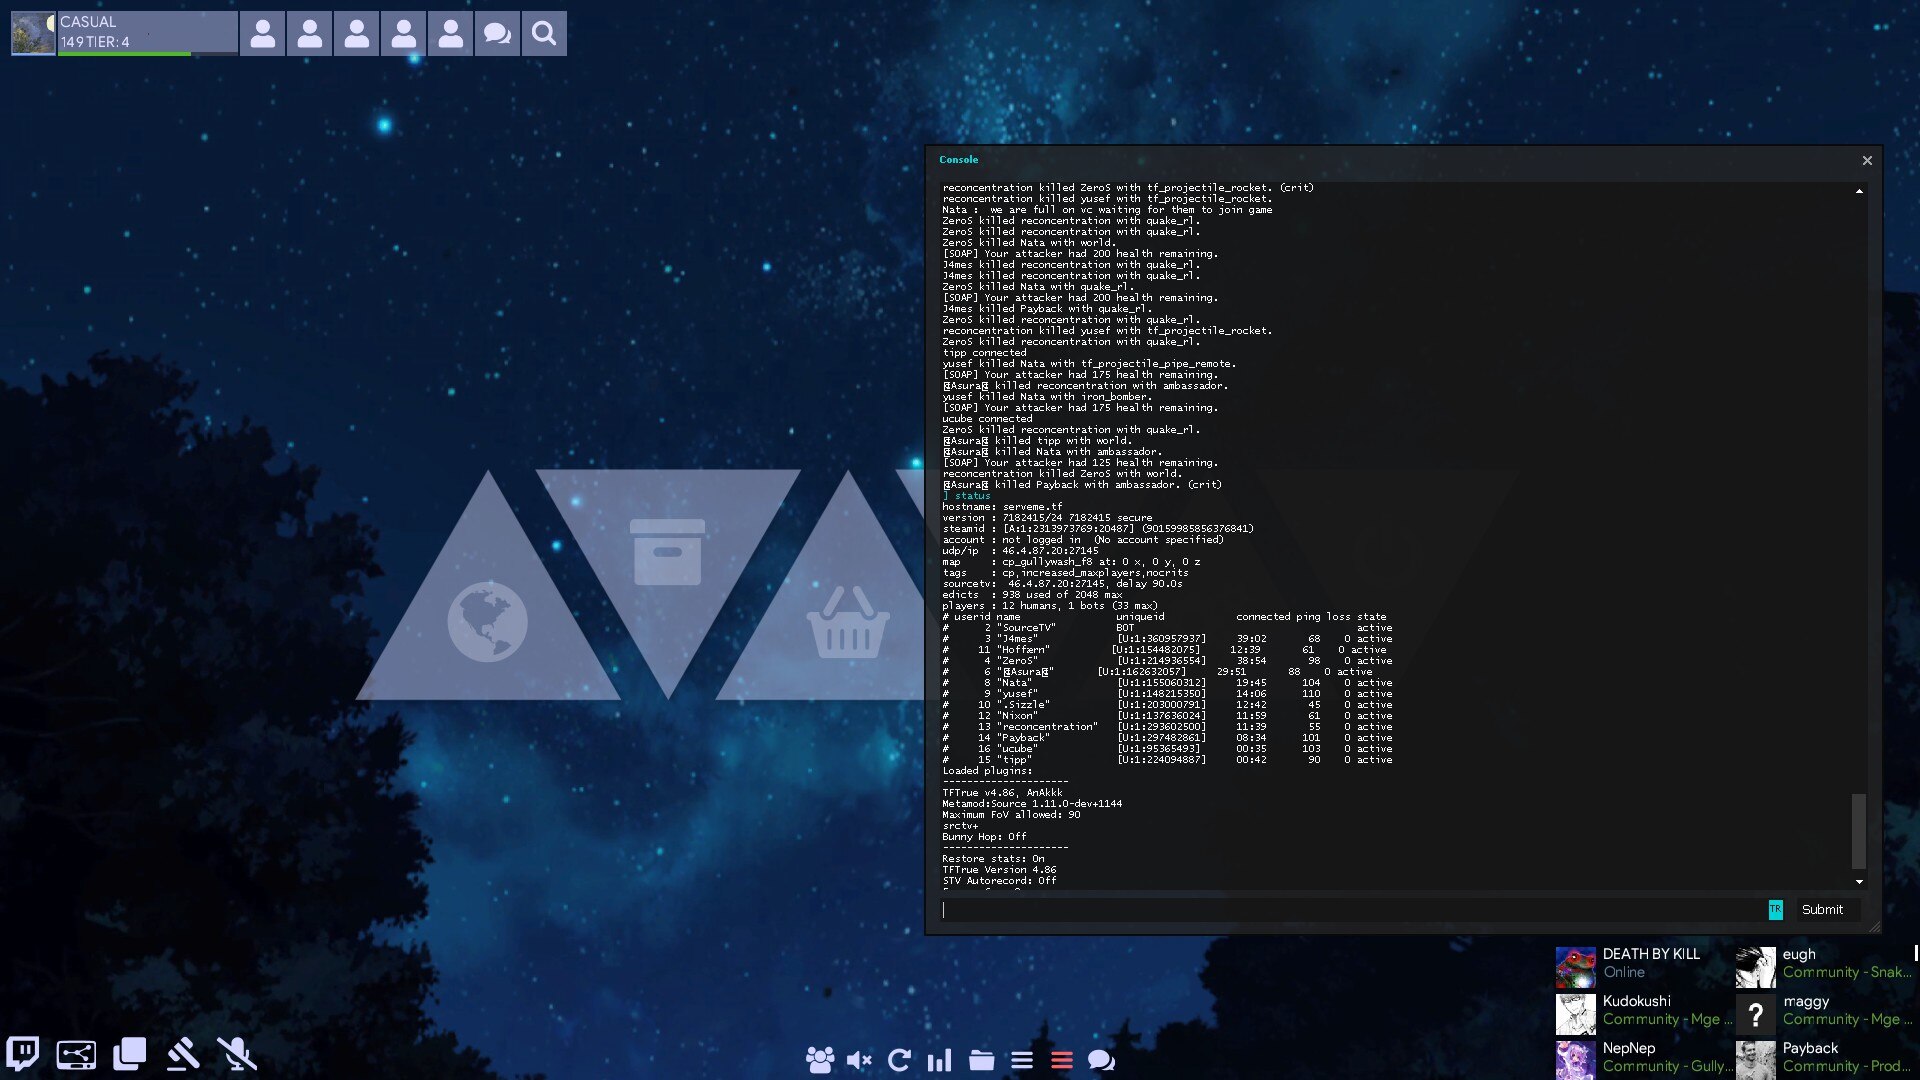1920x1080 pixels.
Task: Click the magnifier search icon at the top
Action: tap(544, 34)
